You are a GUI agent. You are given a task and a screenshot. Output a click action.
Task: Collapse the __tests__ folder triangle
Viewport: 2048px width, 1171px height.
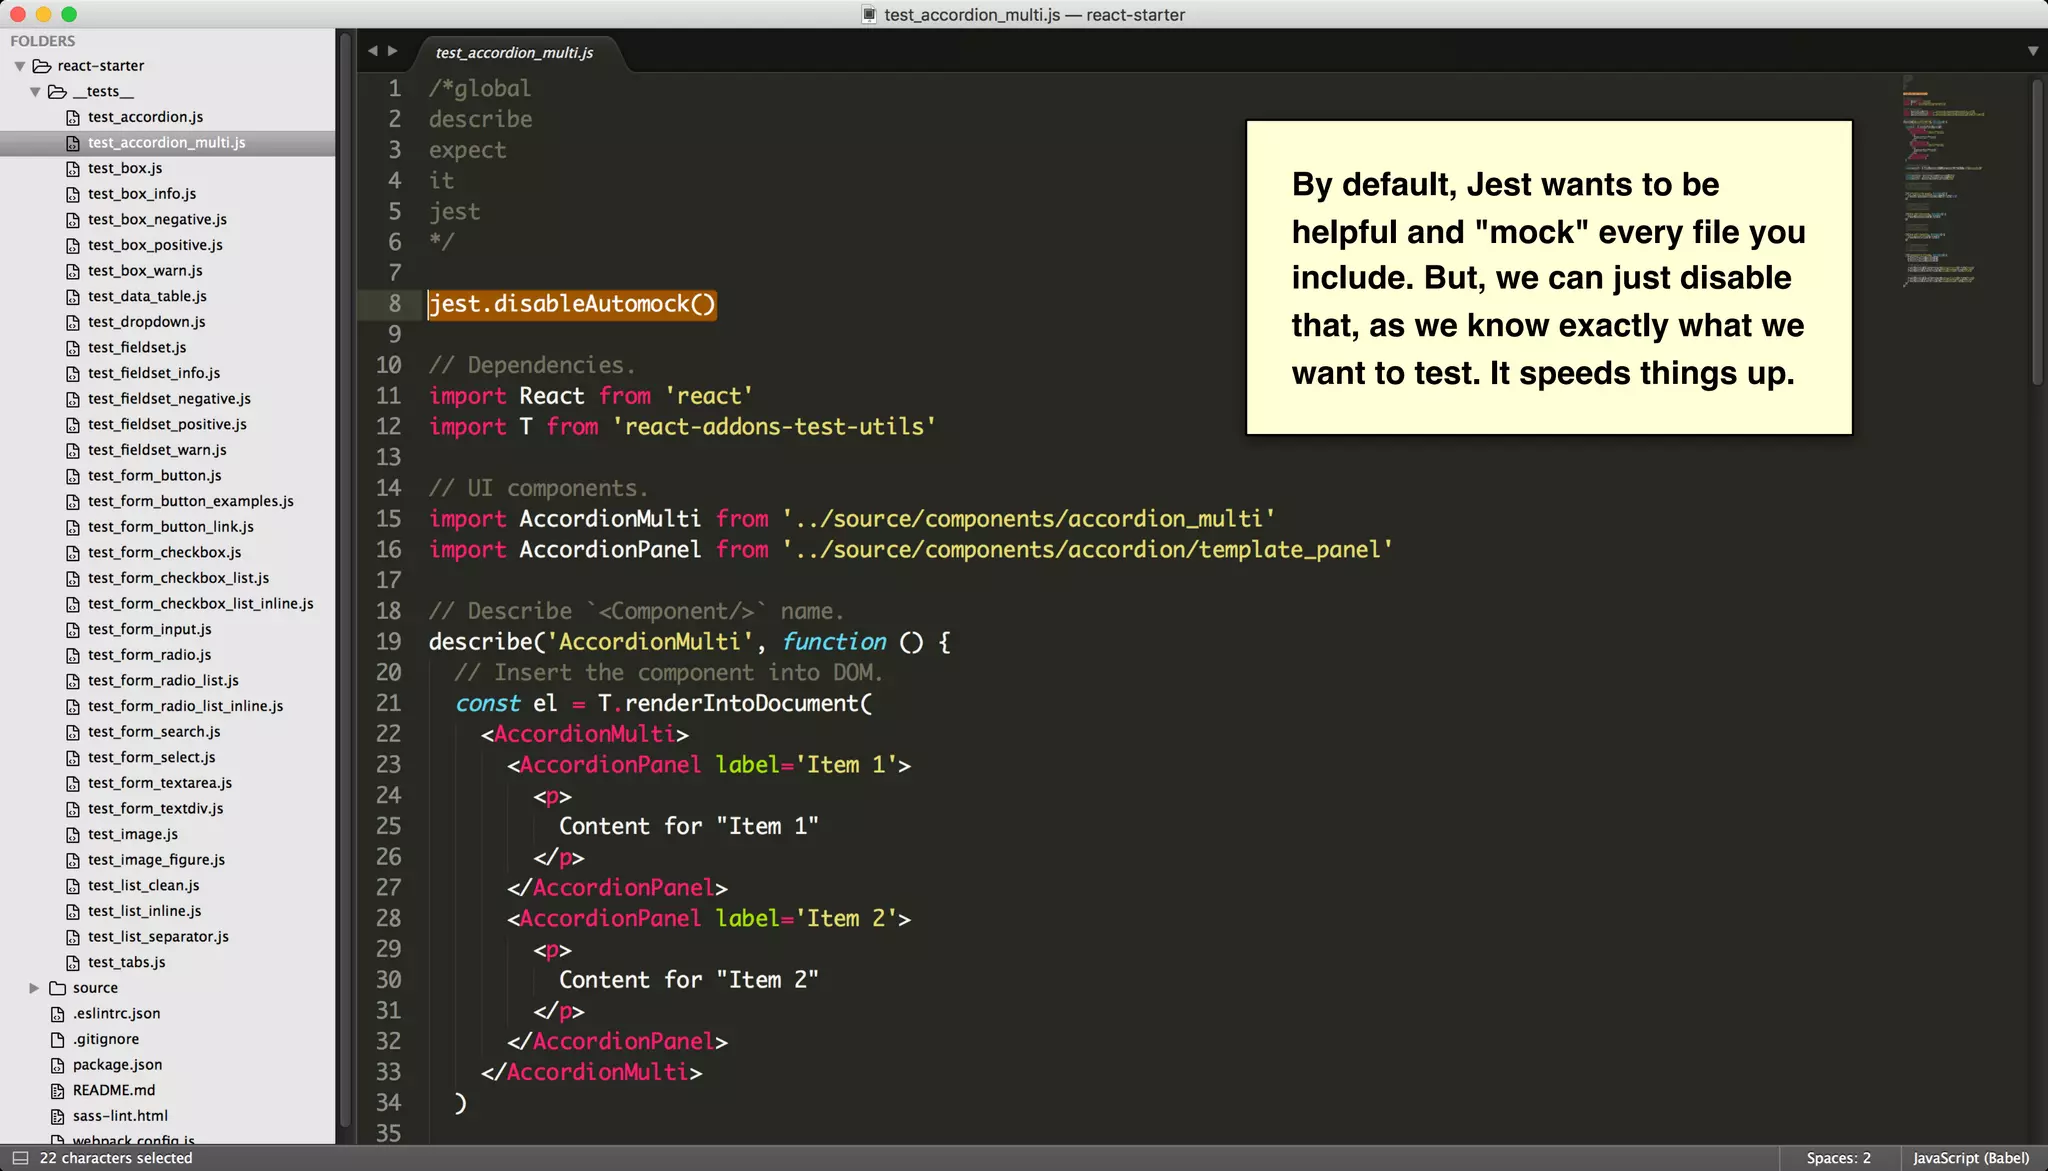35,92
